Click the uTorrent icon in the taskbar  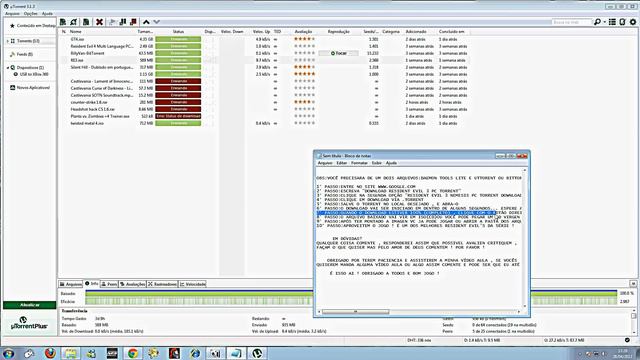[x=257, y=353]
